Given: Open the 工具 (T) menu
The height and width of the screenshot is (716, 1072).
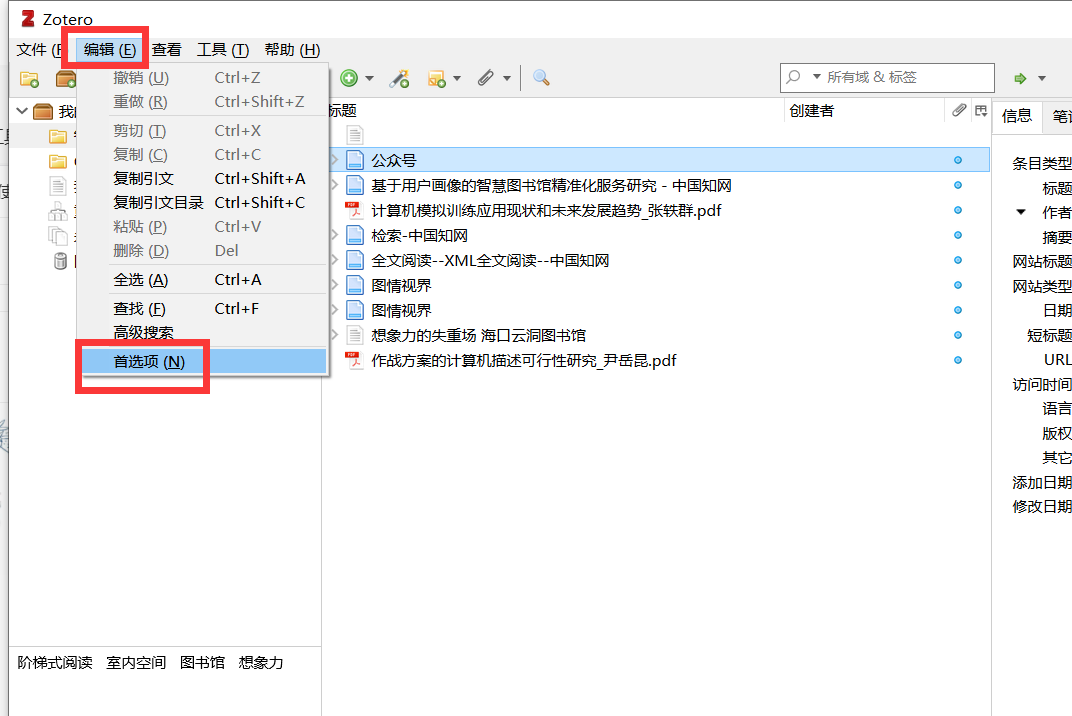Looking at the screenshot, I should pos(223,50).
